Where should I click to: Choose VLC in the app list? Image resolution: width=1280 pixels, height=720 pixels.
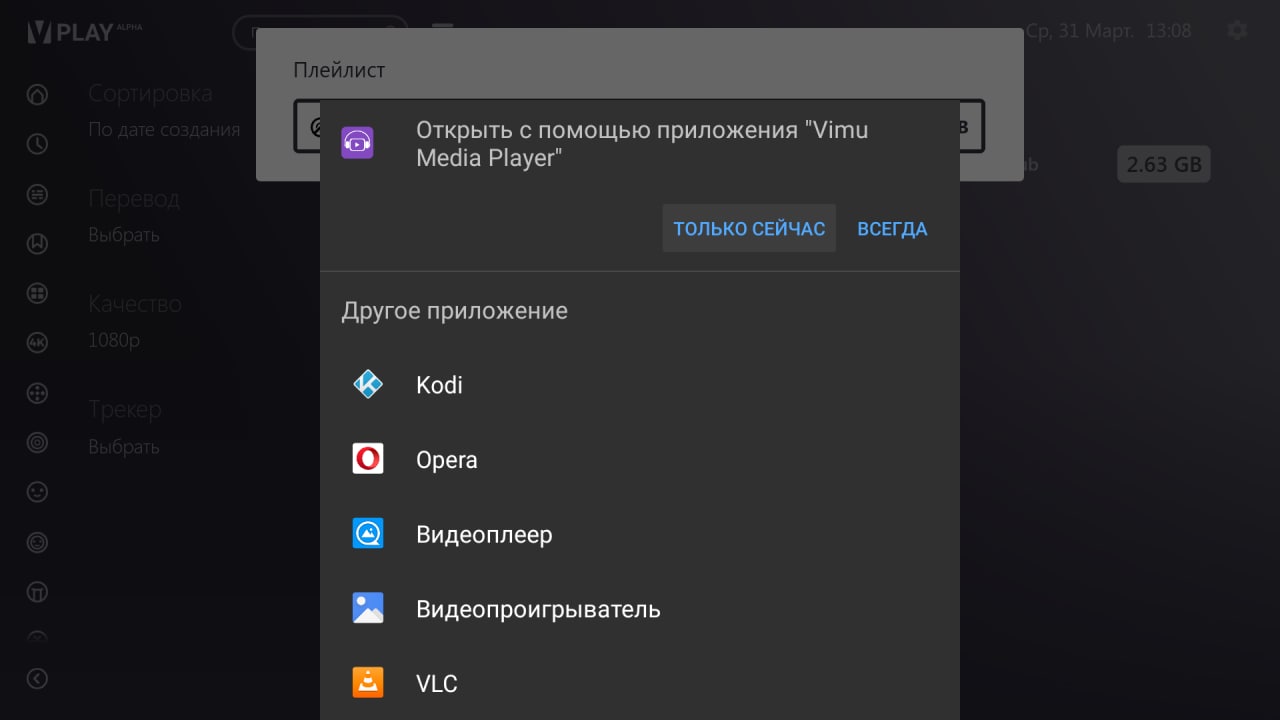pyautogui.click(x=640, y=684)
